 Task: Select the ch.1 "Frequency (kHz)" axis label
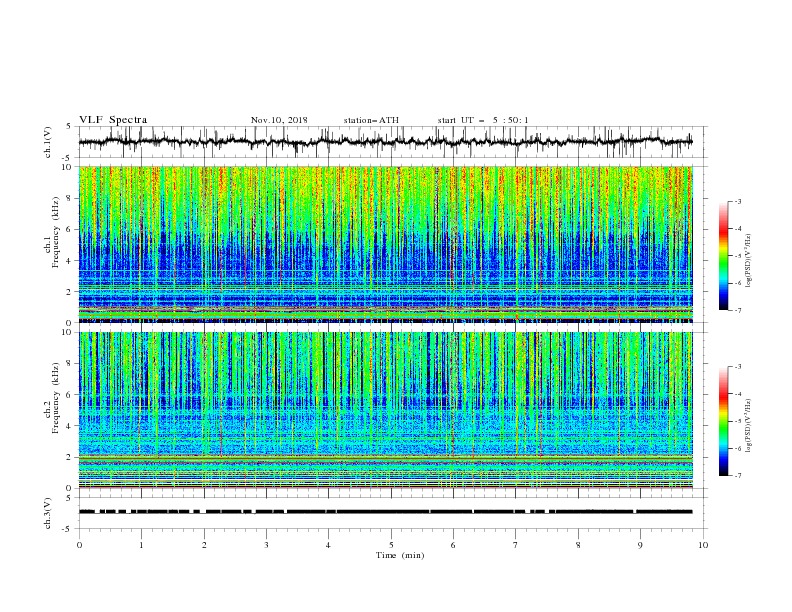click(56, 232)
